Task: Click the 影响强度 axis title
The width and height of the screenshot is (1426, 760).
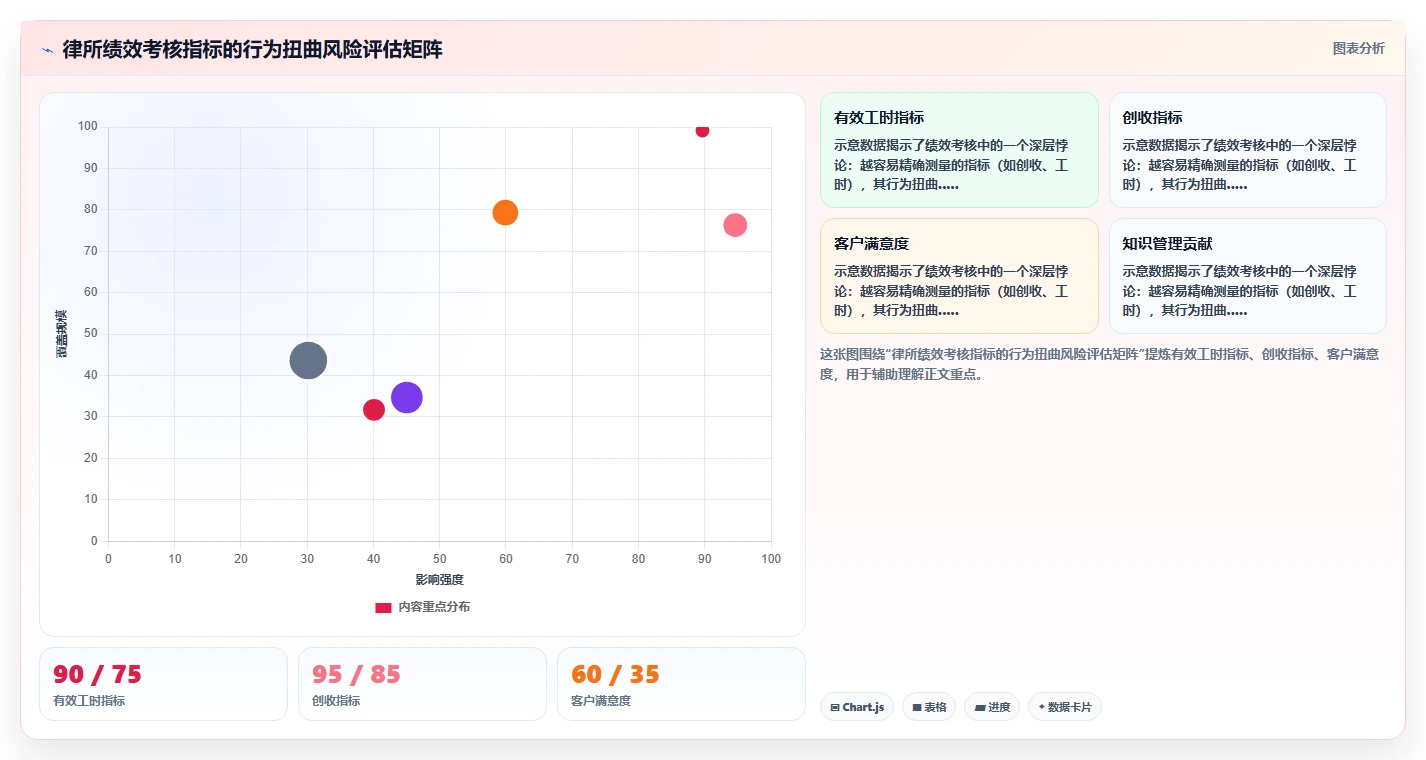Action: (x=439, y=580)
